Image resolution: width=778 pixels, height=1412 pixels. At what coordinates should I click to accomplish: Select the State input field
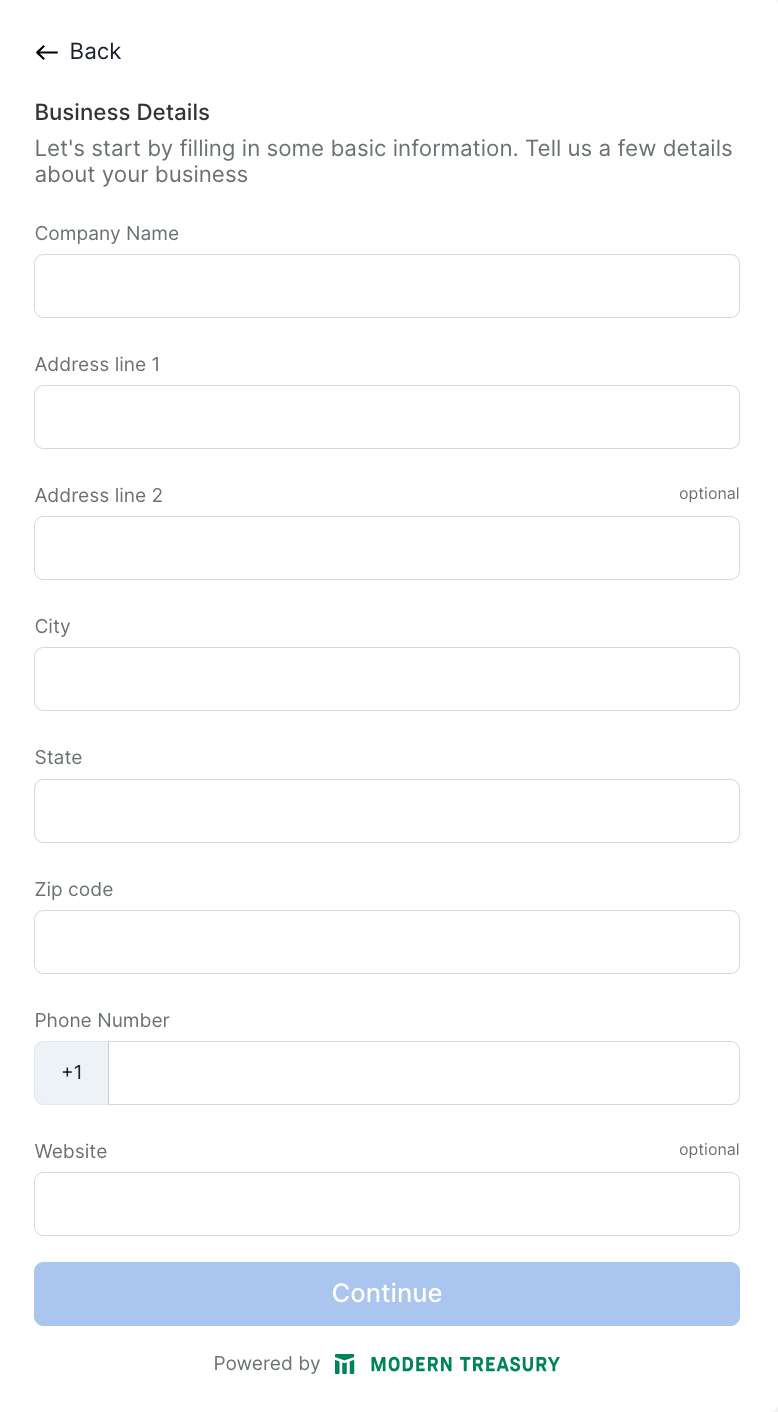[x=387, y=810]
